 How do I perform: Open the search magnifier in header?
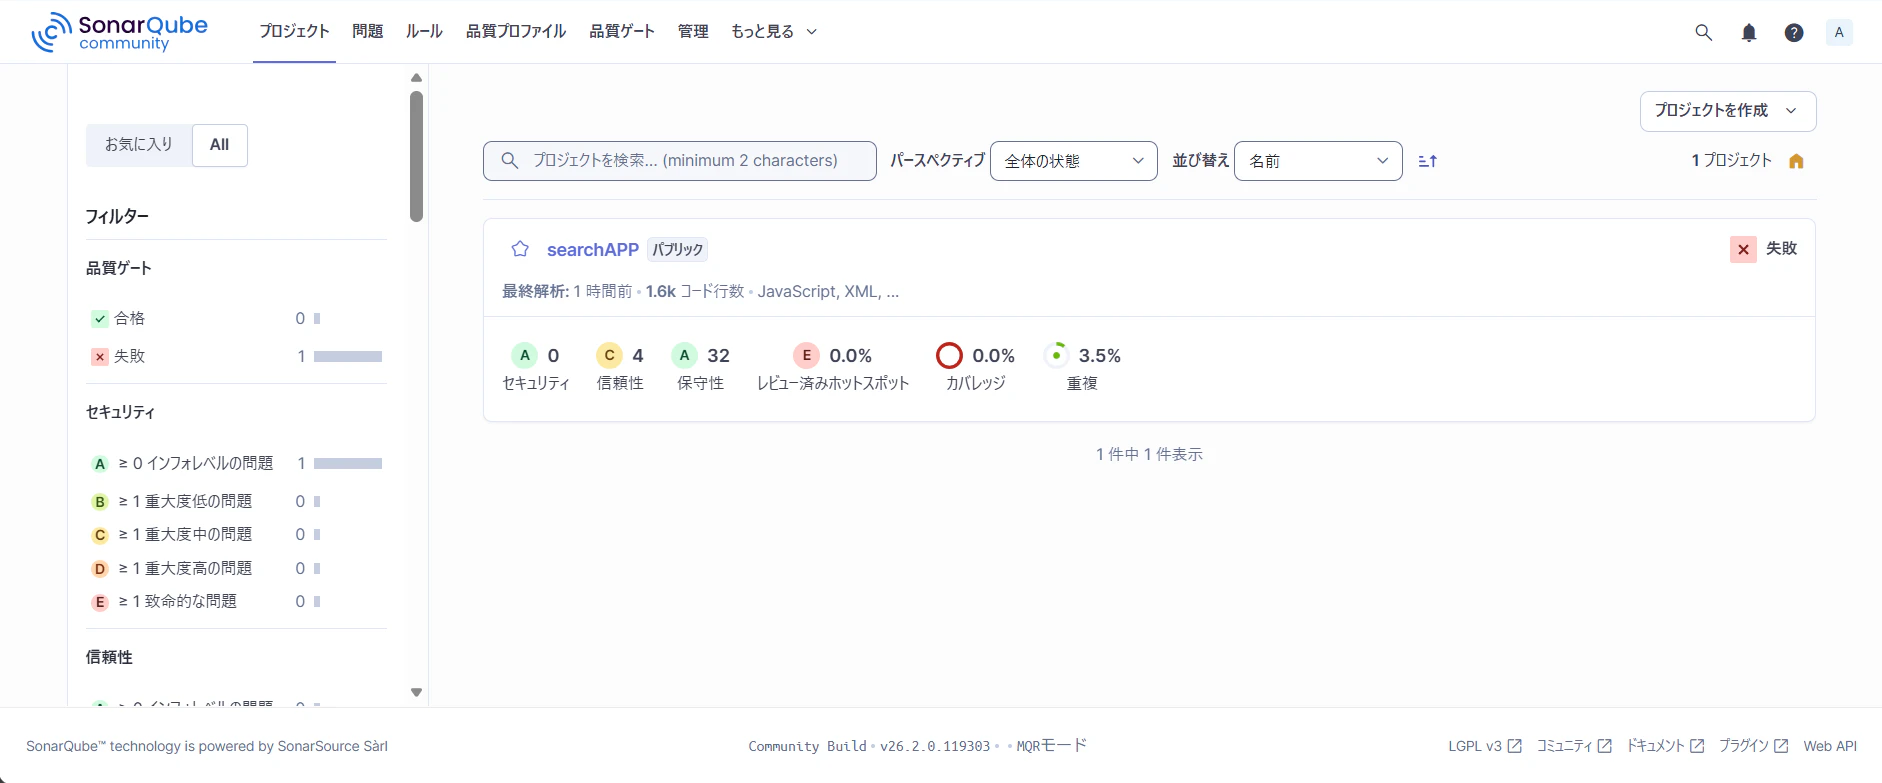coord(1704,32)
